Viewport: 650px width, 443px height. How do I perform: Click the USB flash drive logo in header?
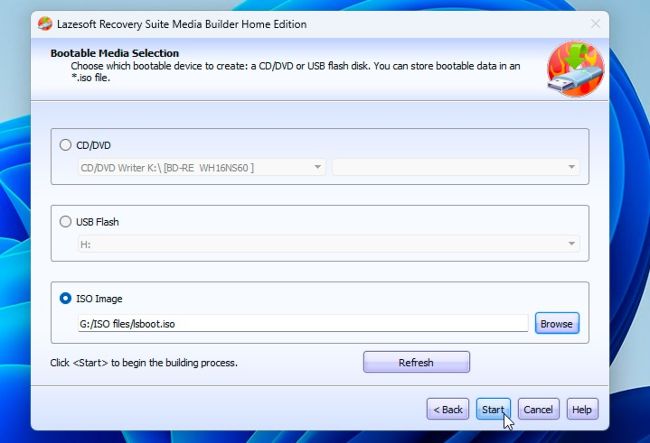(x=575, y=69)
